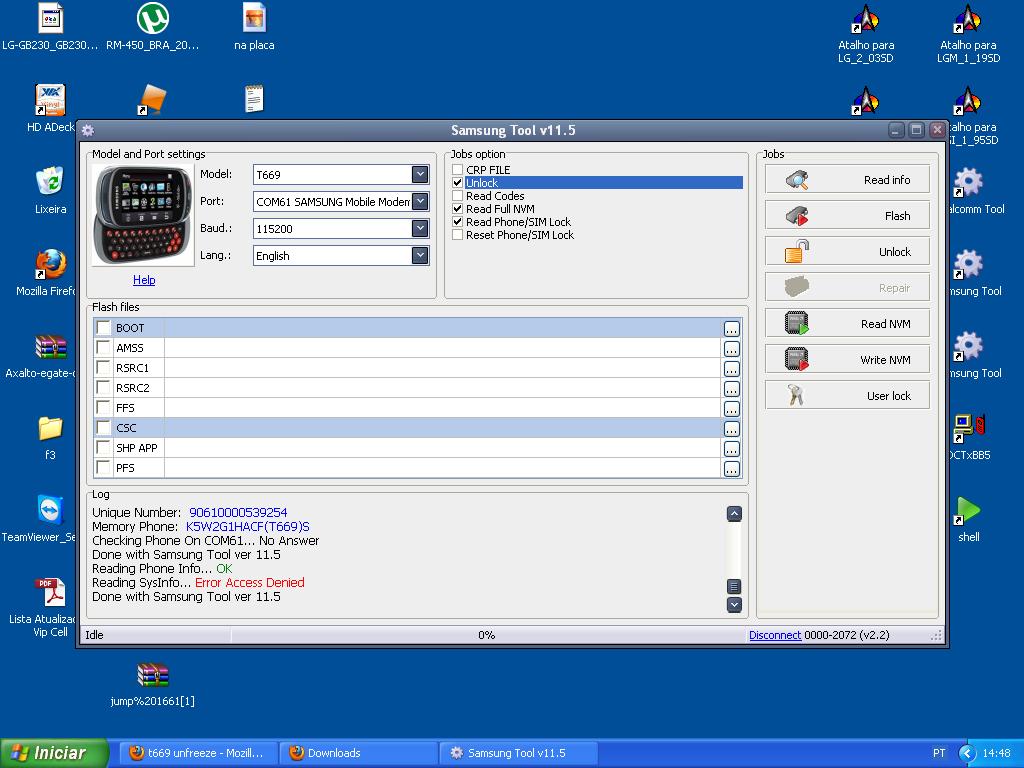Click the Unlock job button
Image resolution: width=1024 pixels, height=768 pixels.
(847, 251)
